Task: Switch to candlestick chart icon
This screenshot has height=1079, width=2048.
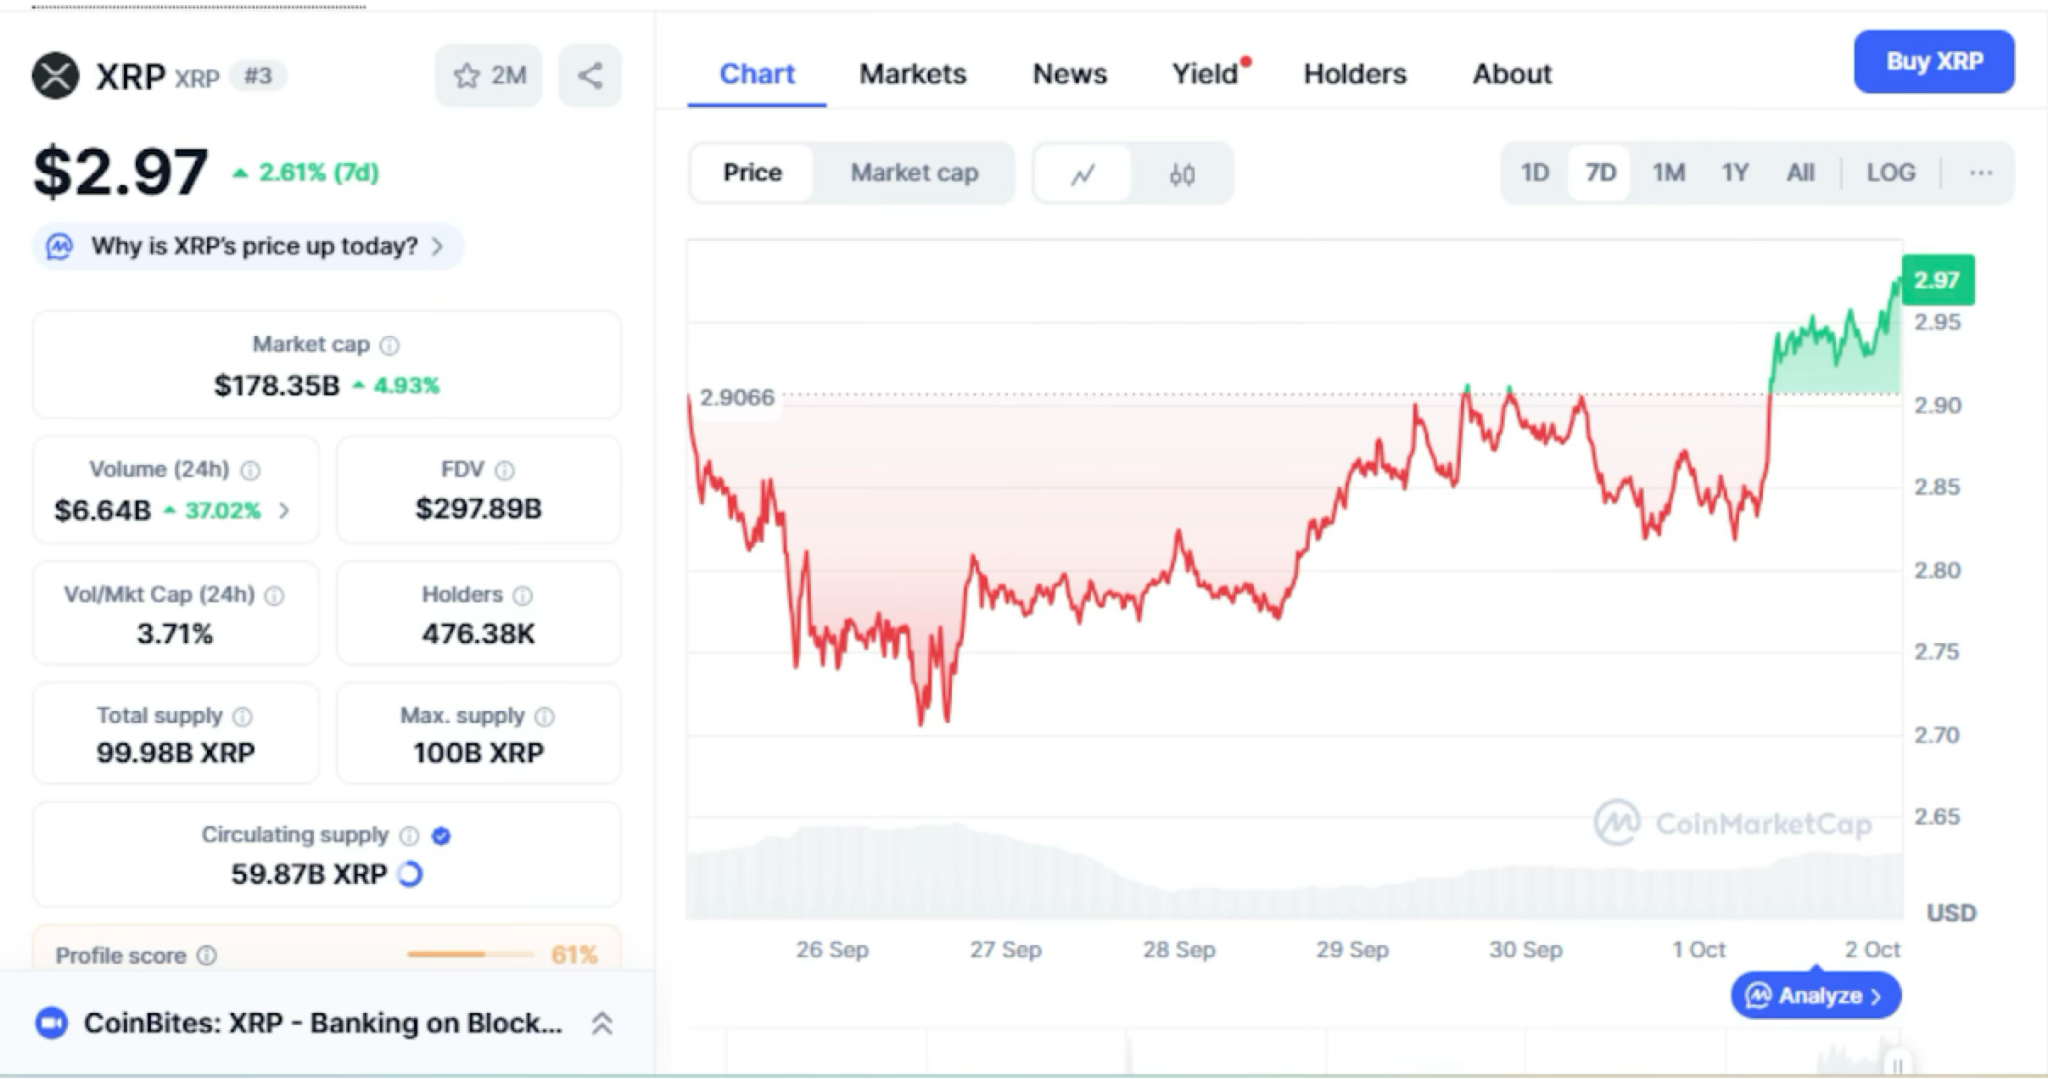Action: point(1182,174)
